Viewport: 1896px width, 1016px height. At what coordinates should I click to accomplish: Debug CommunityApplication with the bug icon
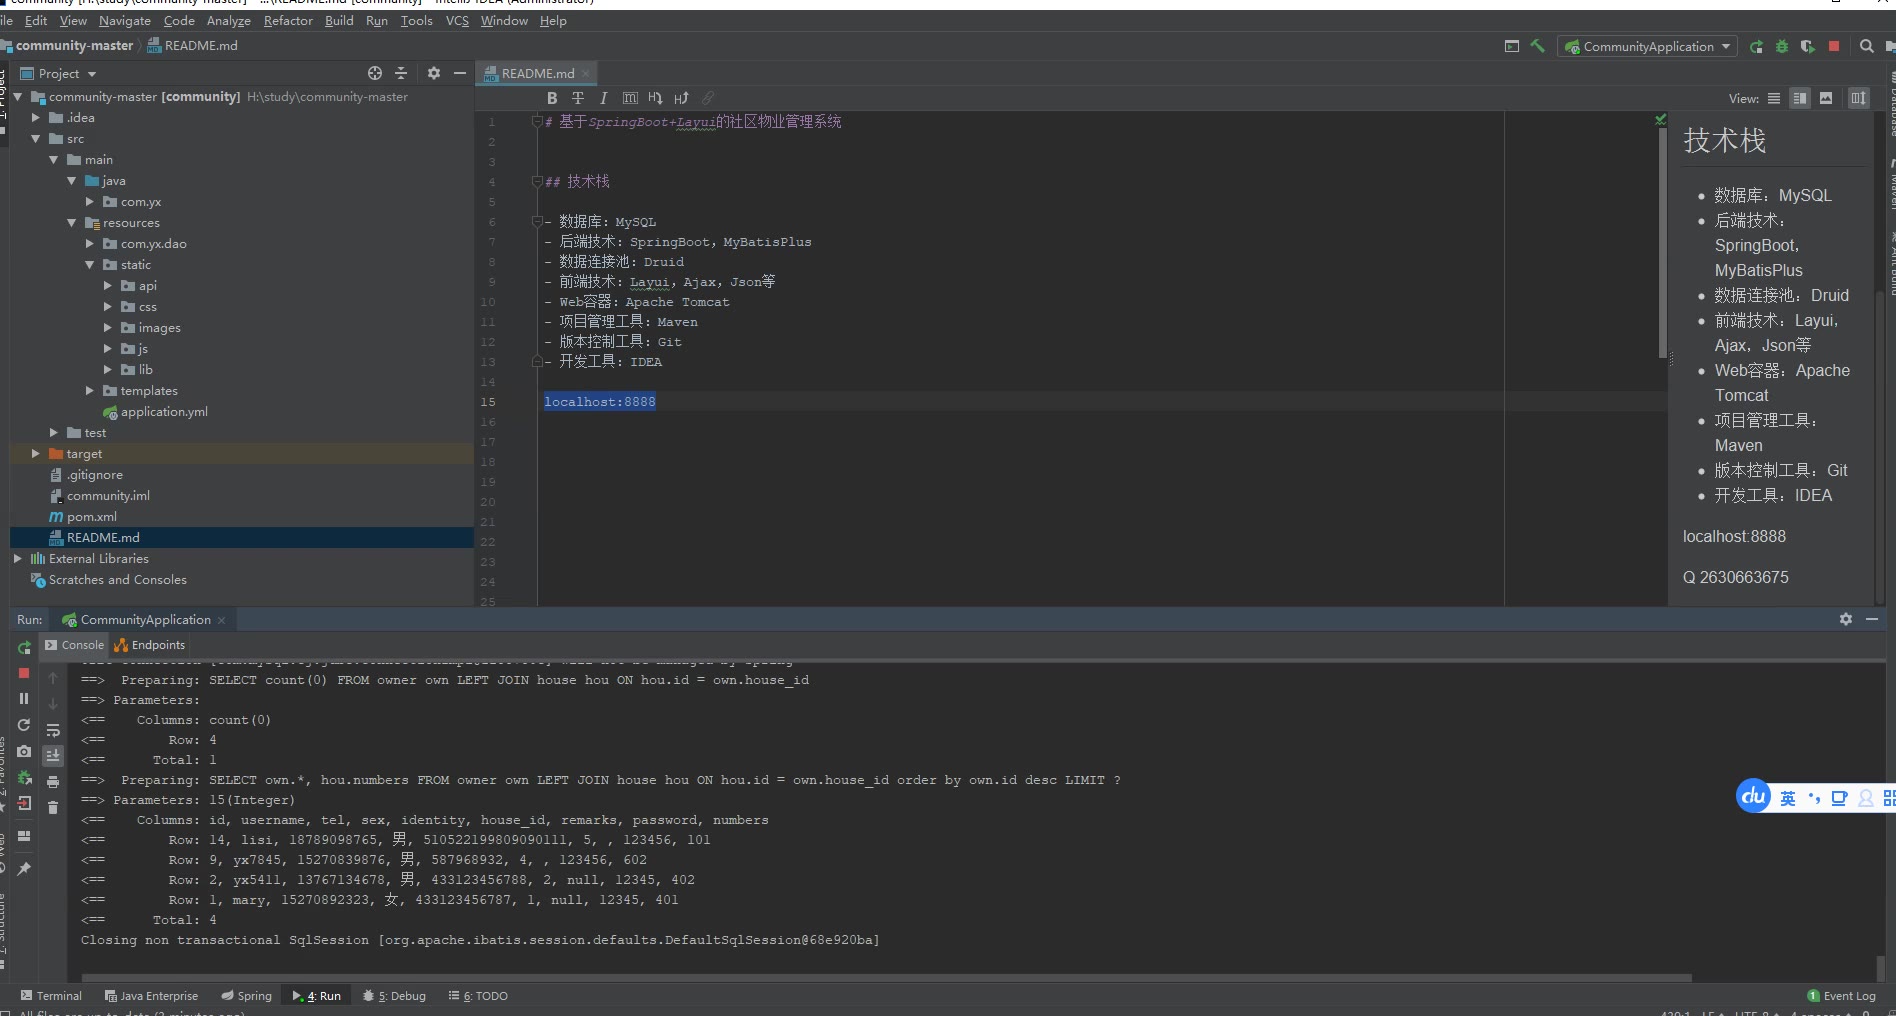pos(1782,46)
